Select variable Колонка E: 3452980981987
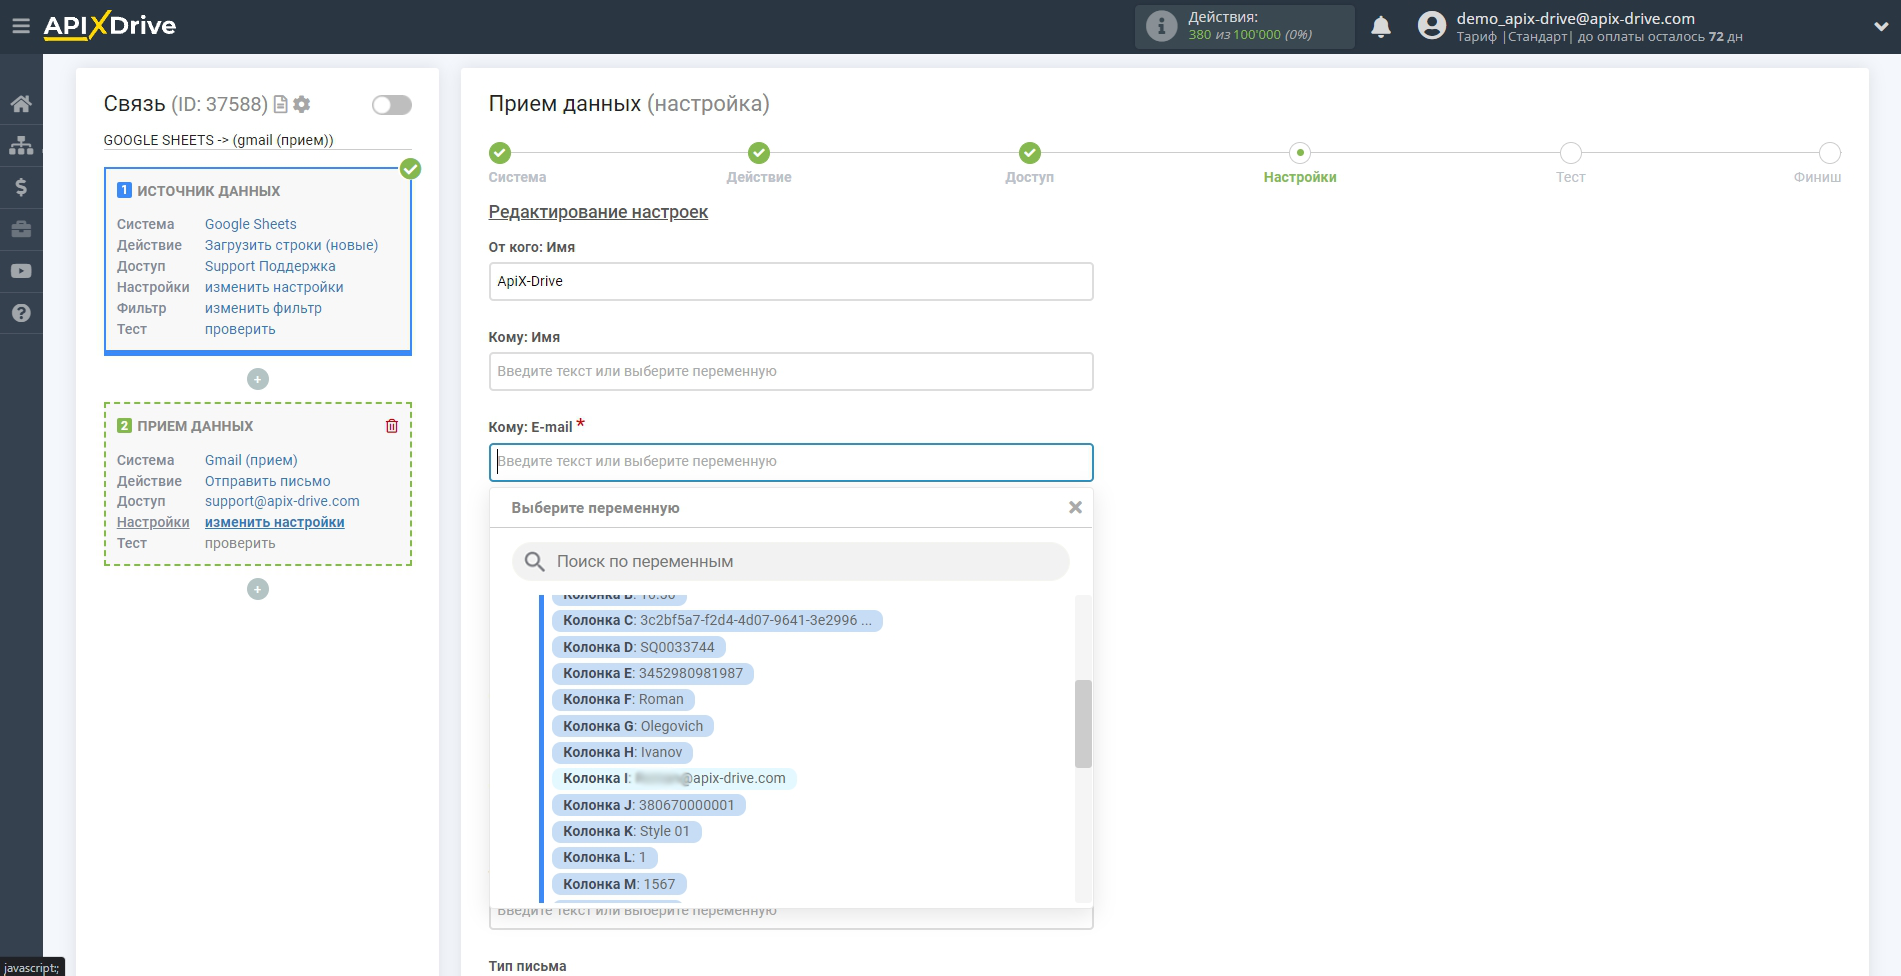Screen dimensions: 1901x976 point(652,674)
